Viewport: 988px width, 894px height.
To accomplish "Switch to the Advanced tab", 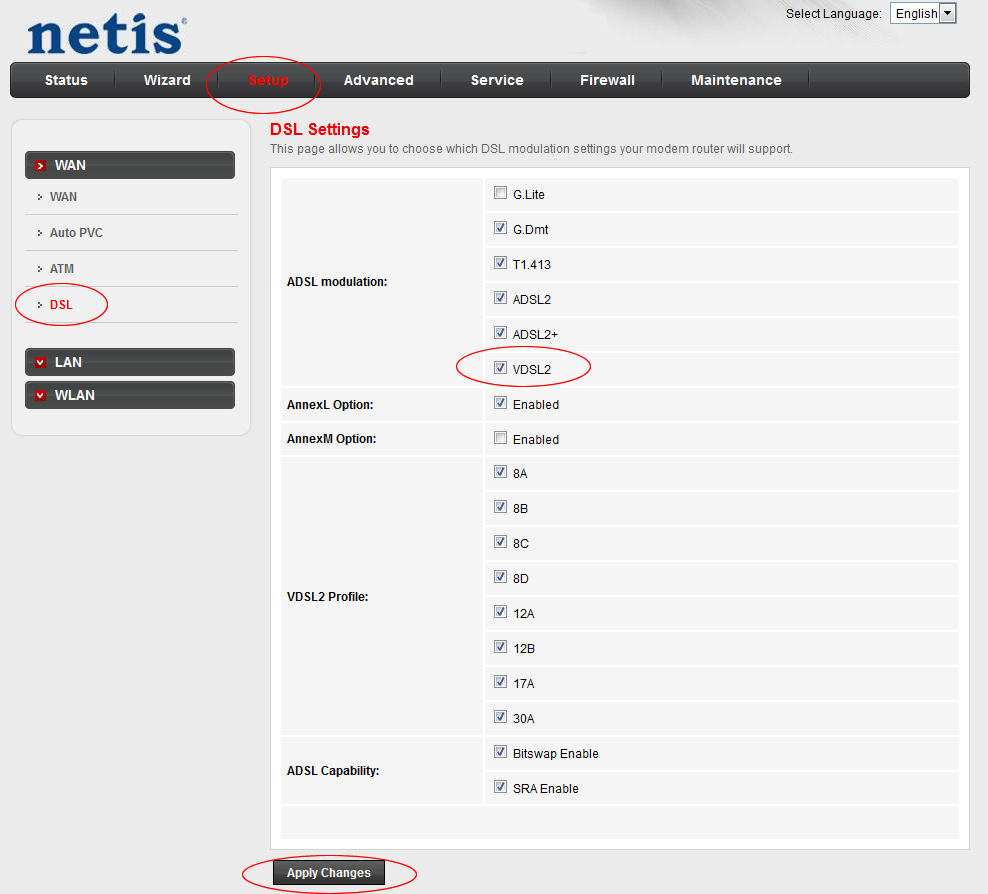I will tap(378, 80).
